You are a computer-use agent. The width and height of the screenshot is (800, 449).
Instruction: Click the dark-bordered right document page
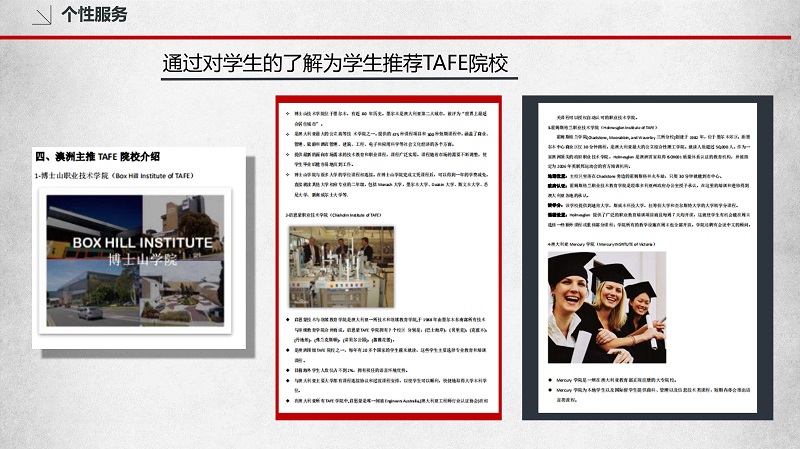point(647,258)
